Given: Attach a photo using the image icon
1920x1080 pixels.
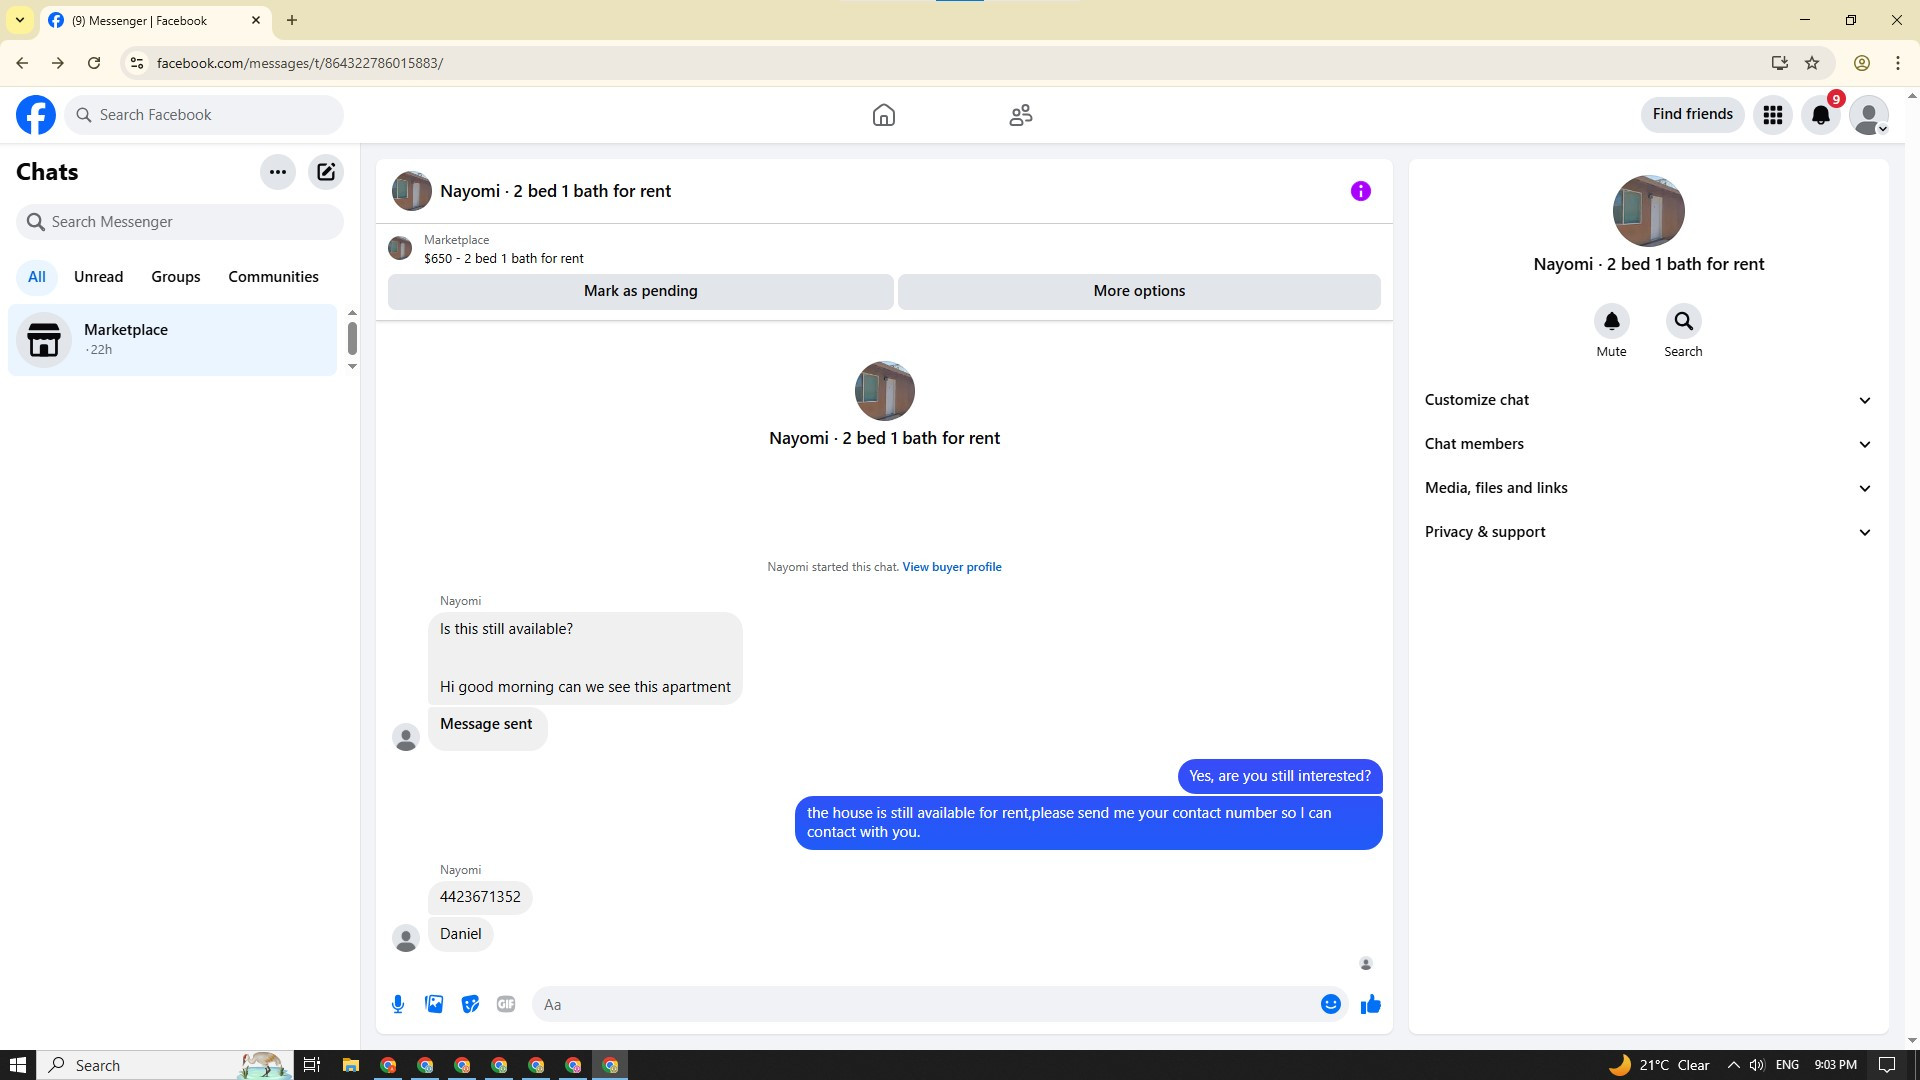Looking at the screenshot, I should pos(434,1004).
